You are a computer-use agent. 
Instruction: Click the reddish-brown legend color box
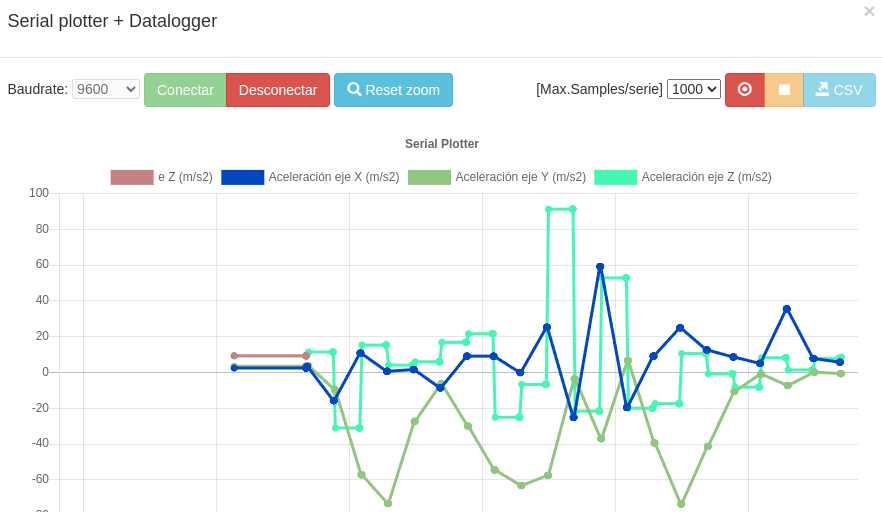pos(132,177)
